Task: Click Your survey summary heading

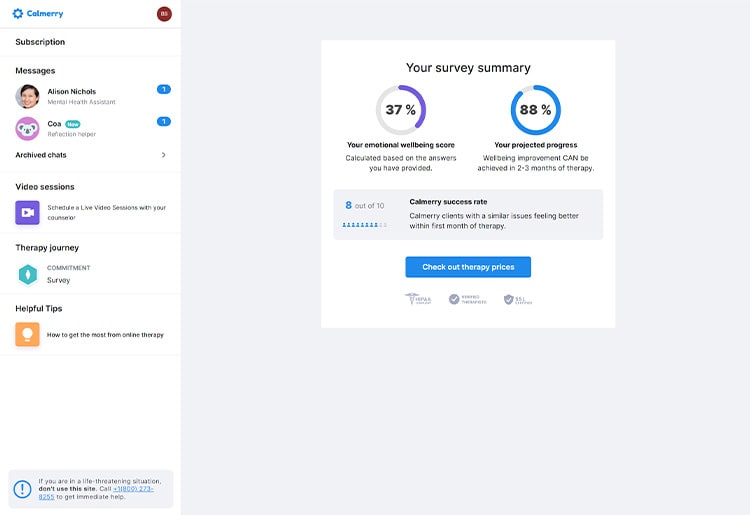Action: click(468, 68)
